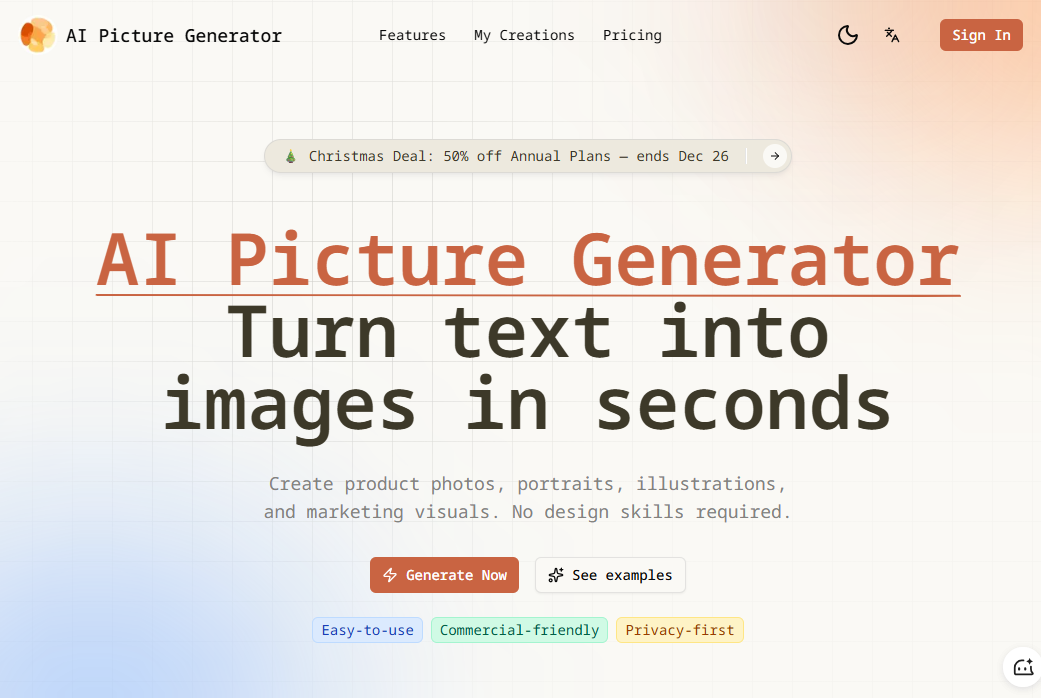This screenshot has width=1041, height=698.
Task: Select the language translation icon
Action: 891,35
